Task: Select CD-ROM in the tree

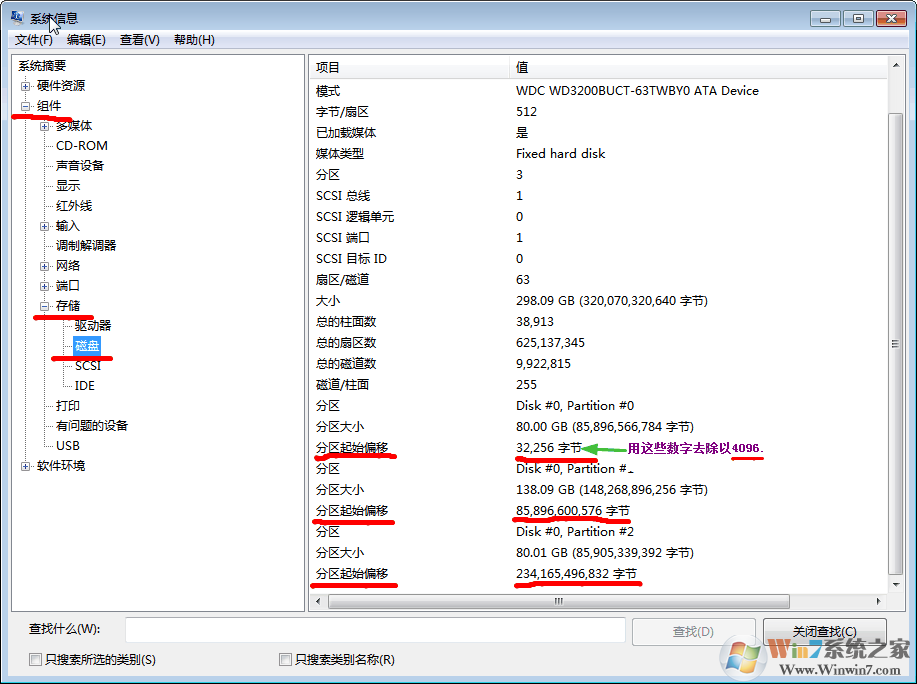Action: [x=82, y=146]
